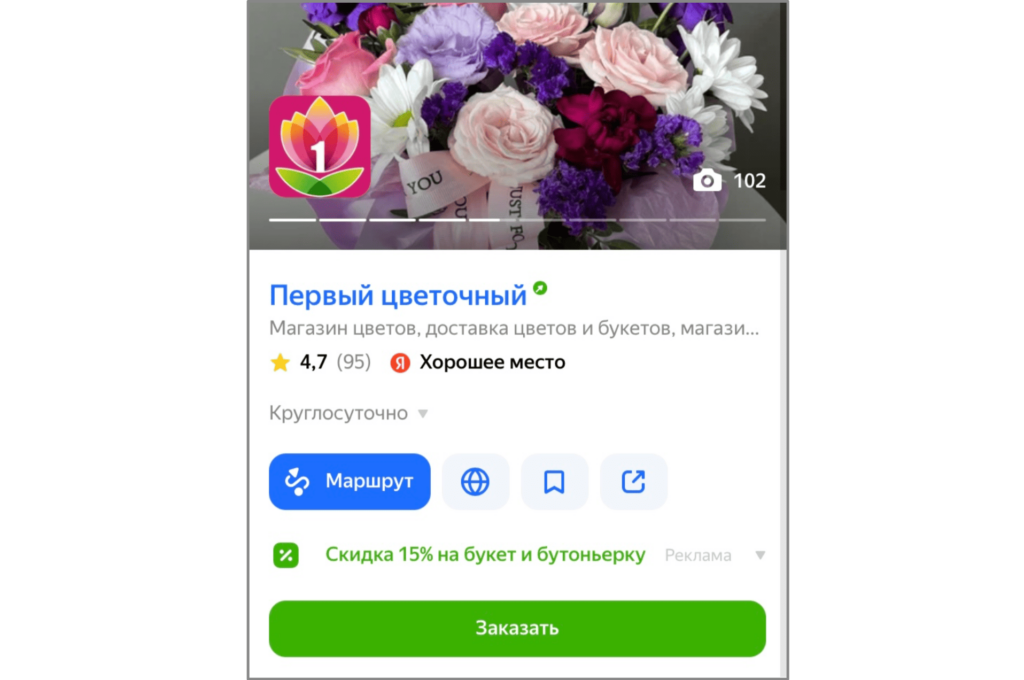
Task: Click the truncated Магазин цветов category line
Action: click(514, 328)
